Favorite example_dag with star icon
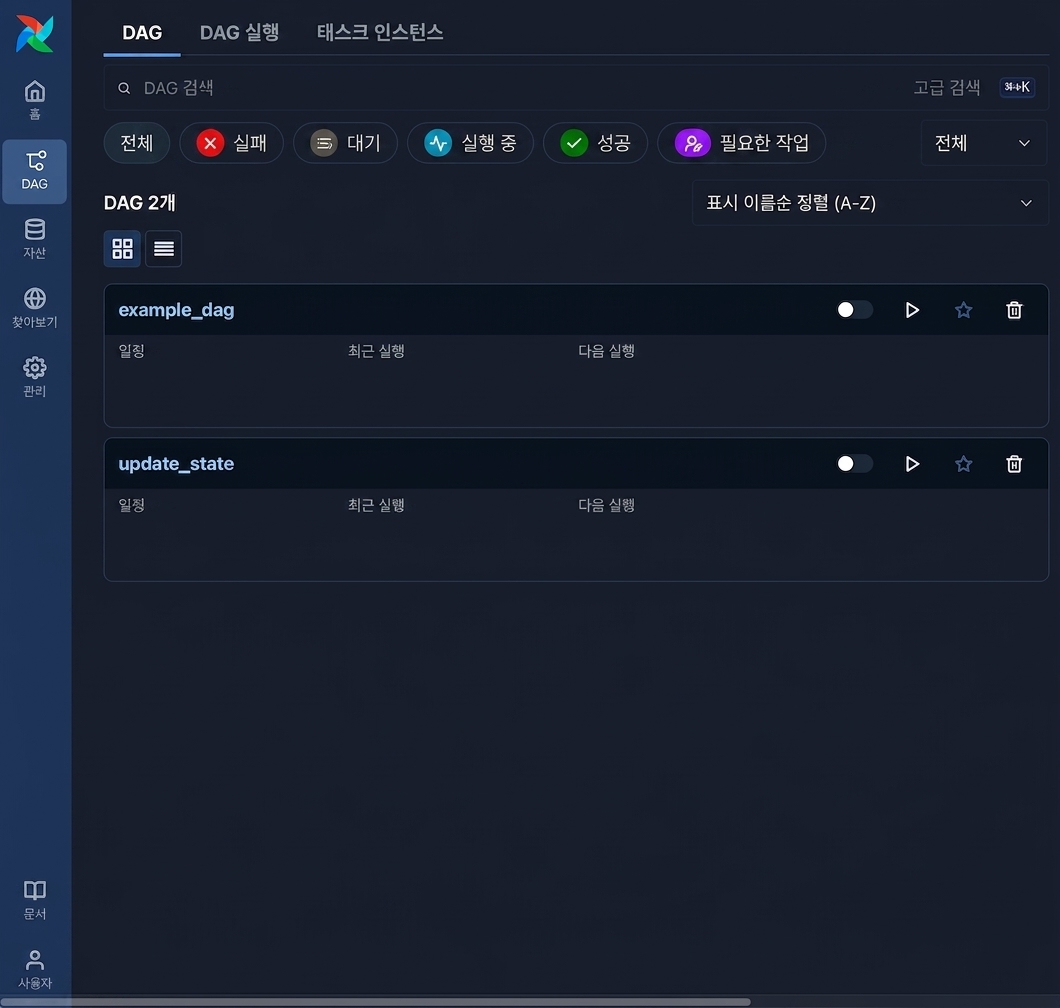 click(963, 310)
